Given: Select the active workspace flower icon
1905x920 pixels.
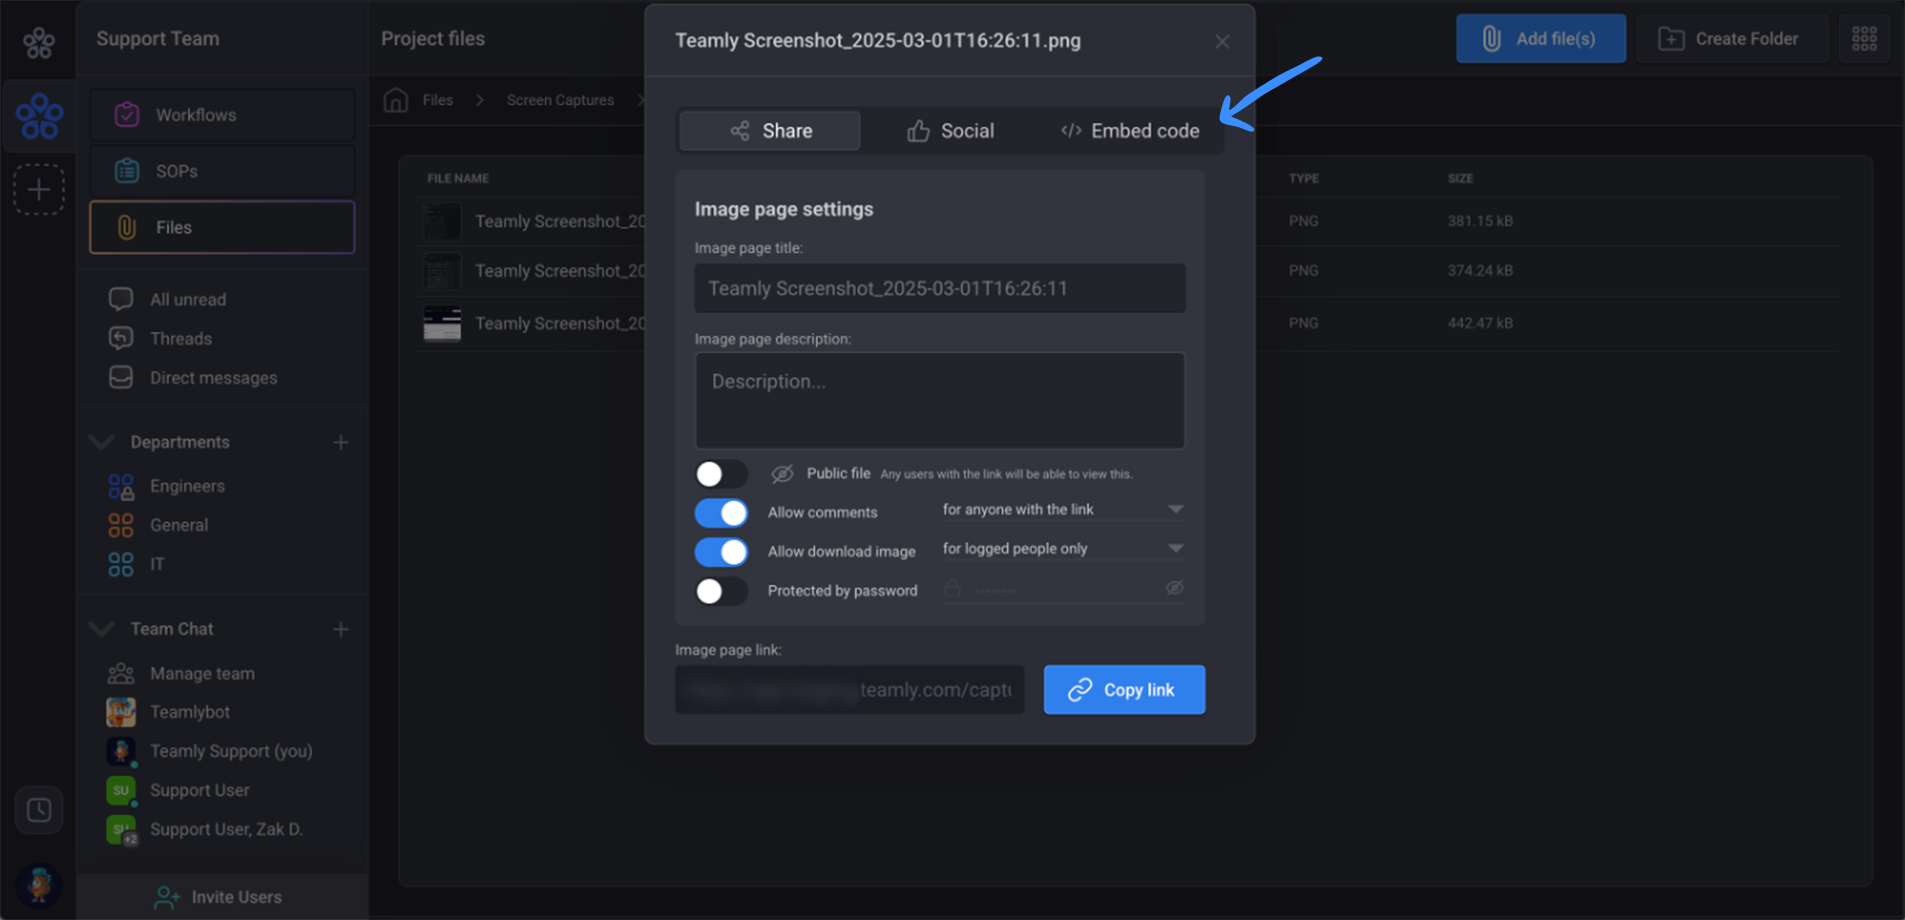Looking at the screenshot, I should pyautogui.click(x=39, y=116).
